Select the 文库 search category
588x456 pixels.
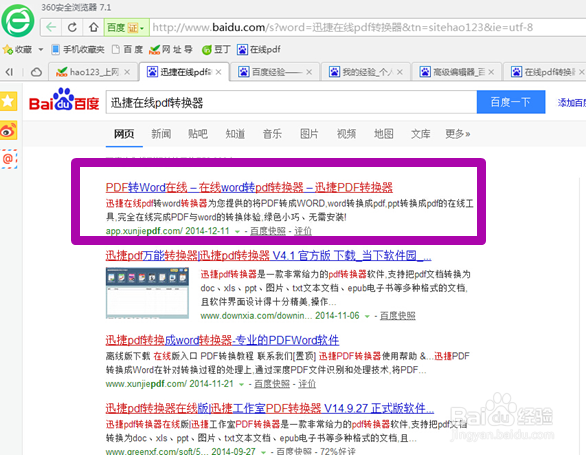click(421, 134)
